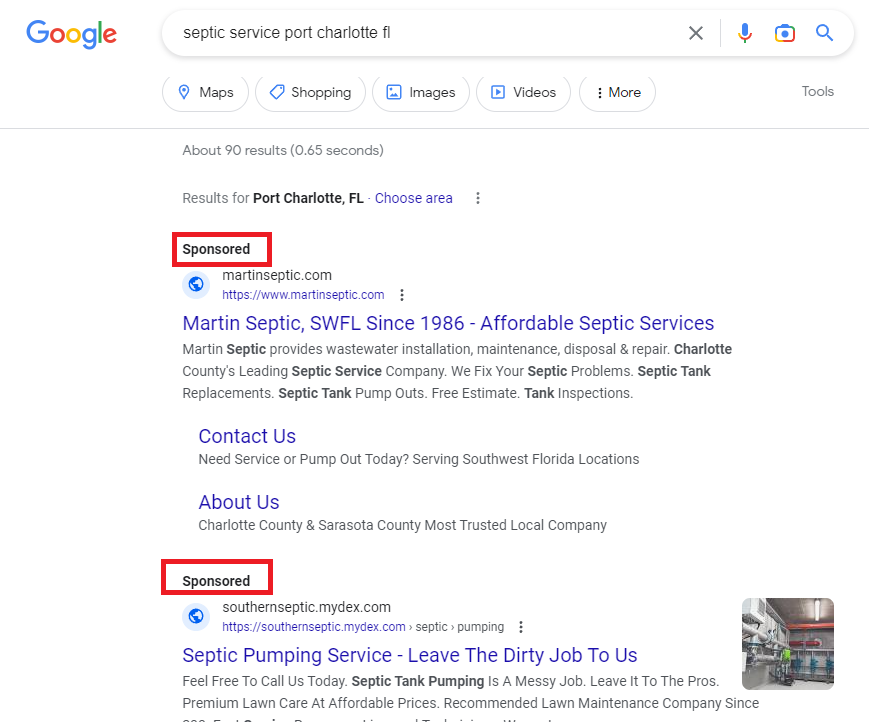Click the Septic Pumping Service result thumbnail image

click(x=787, y=643)
